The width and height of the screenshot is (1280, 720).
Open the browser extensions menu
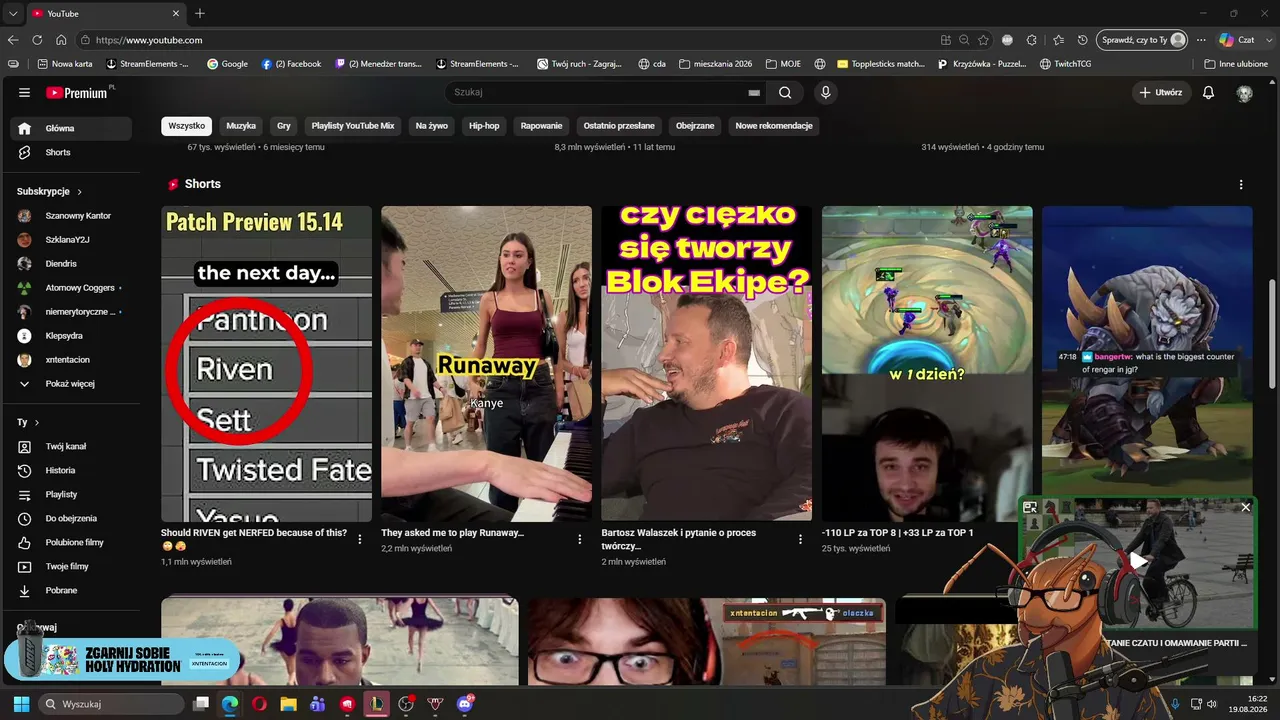[1032, 40]
